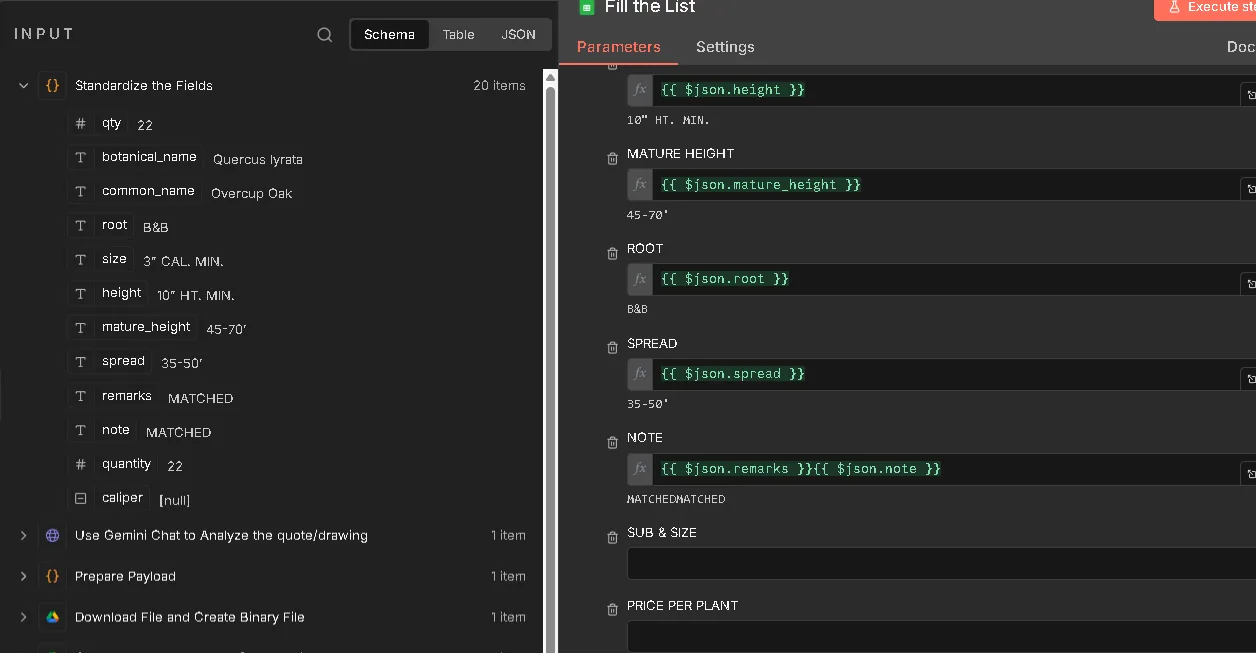This screenshot has height=653, width=1256.
Task: Switch to the Table view
Action: [459, 35]
